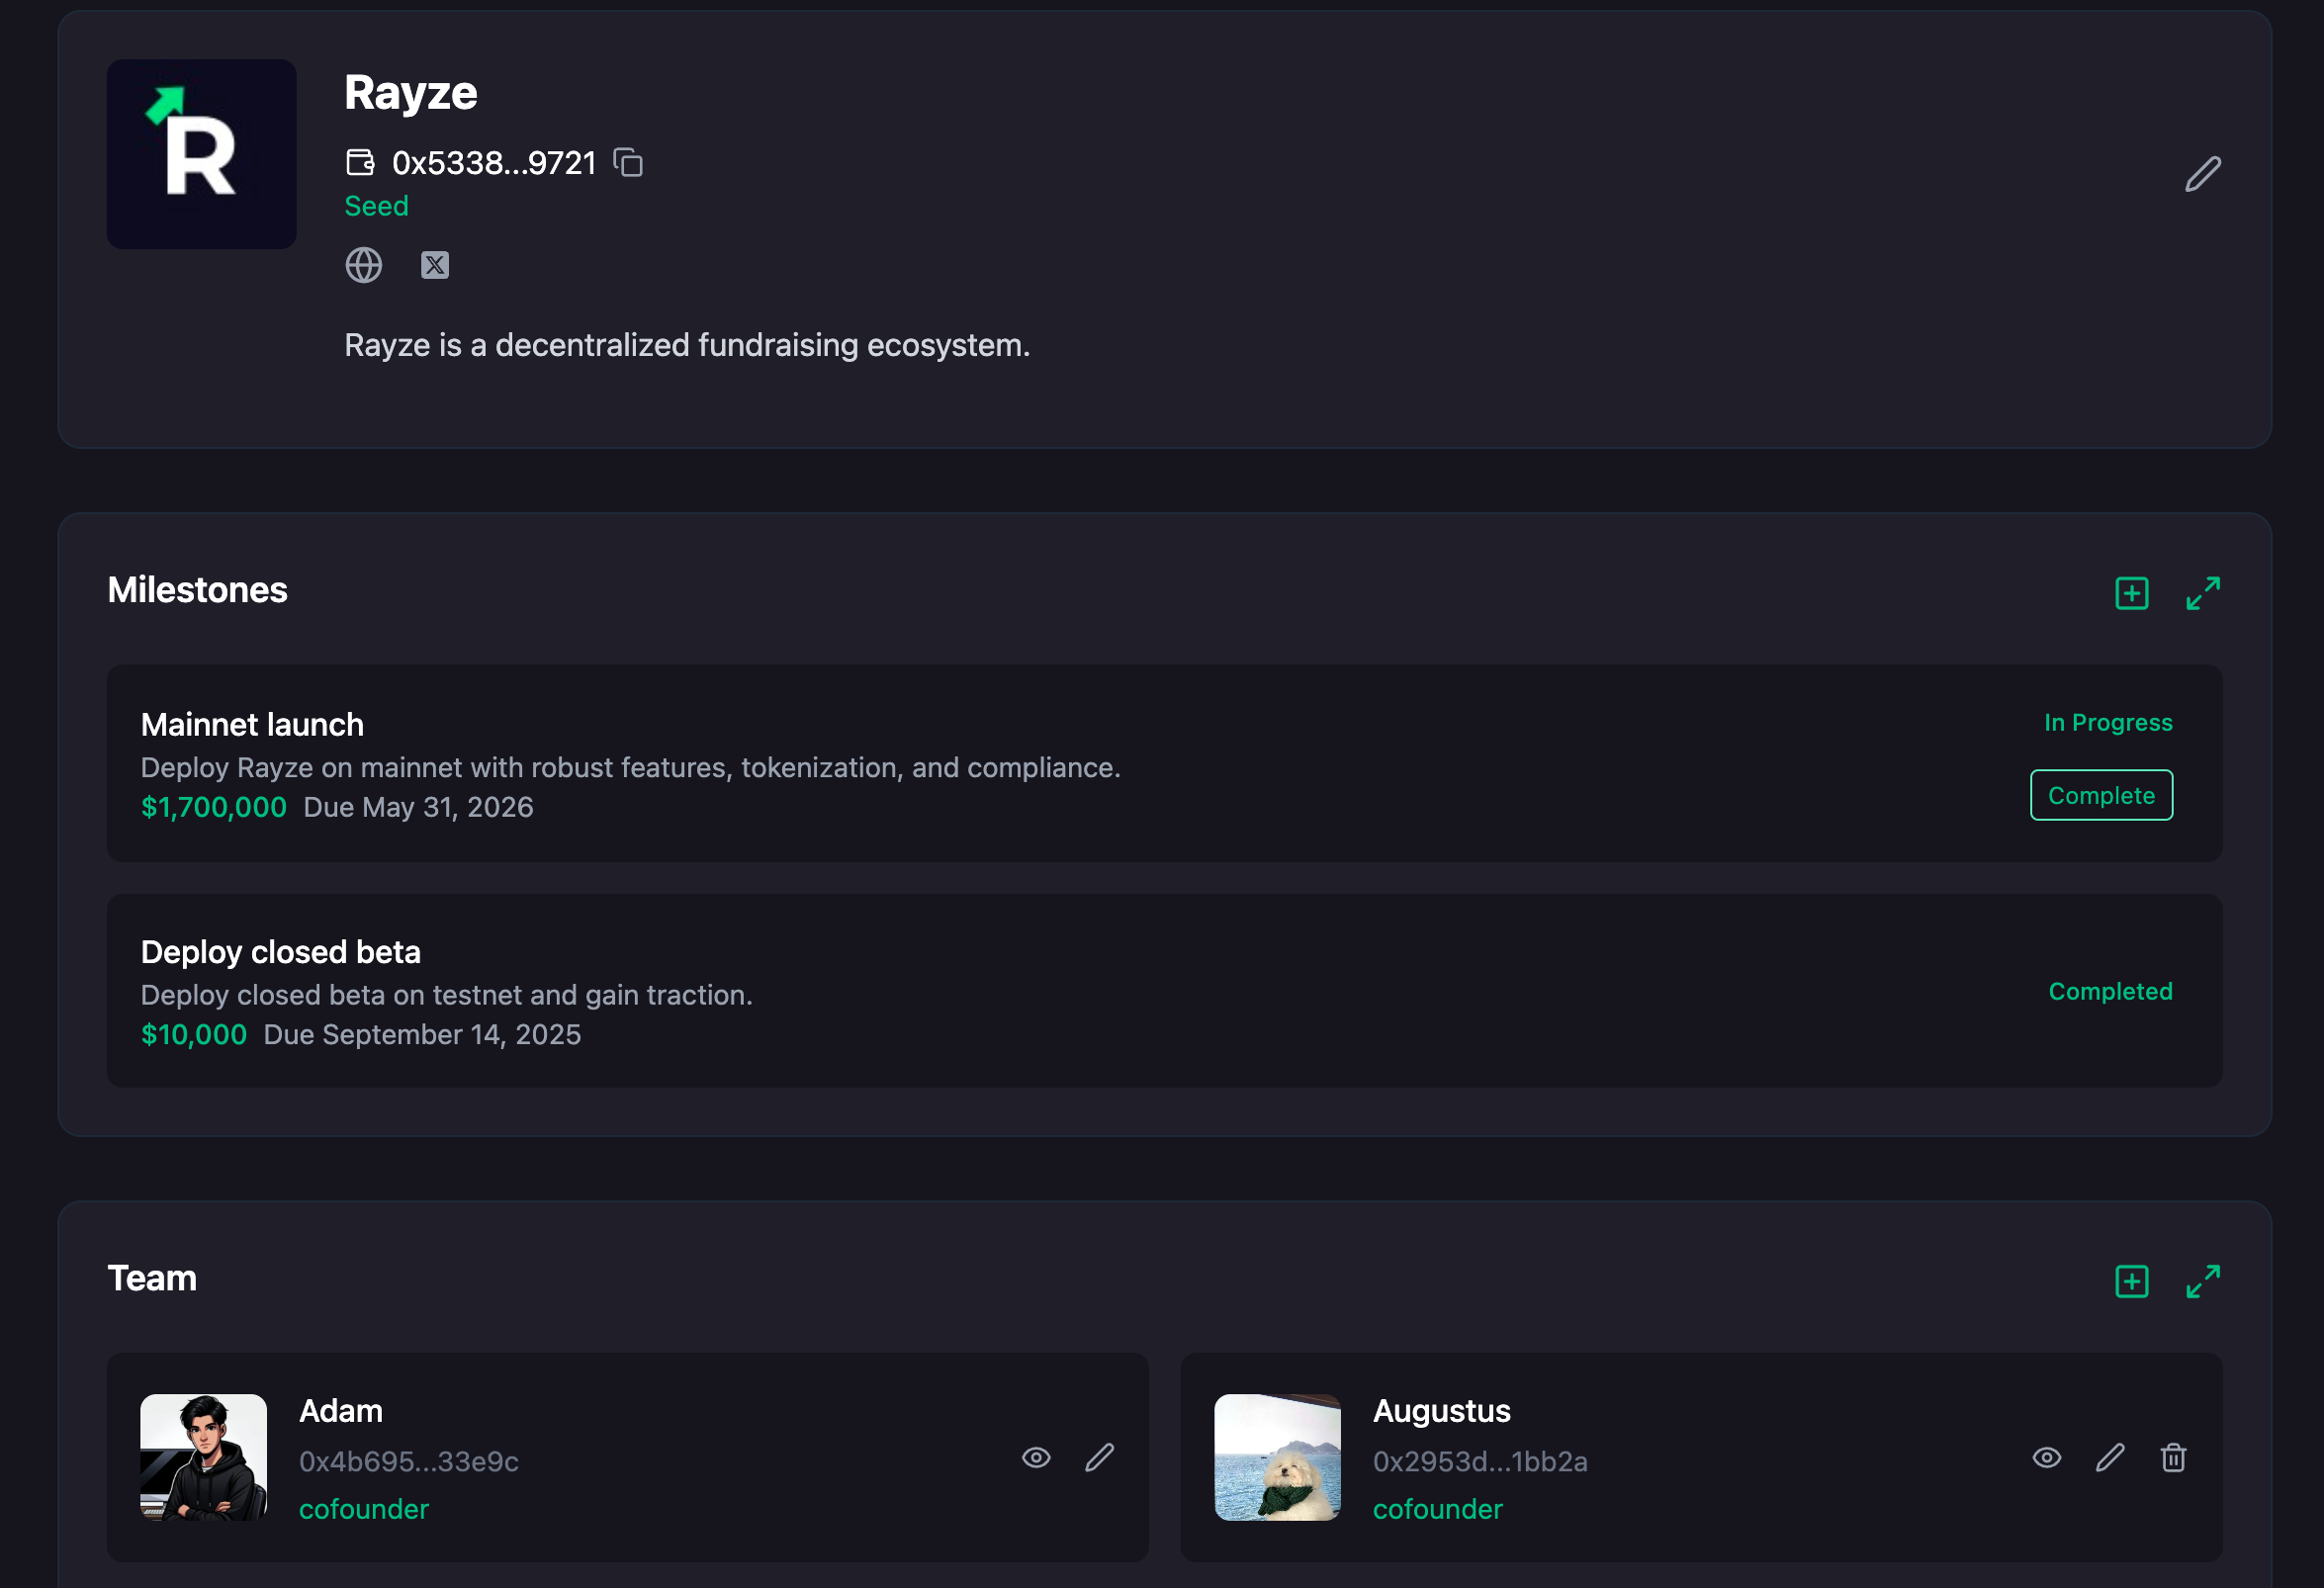Click Augustus's dog avatar picture
This screenshot has width=2324, height=1588.
[1276, 1457]
